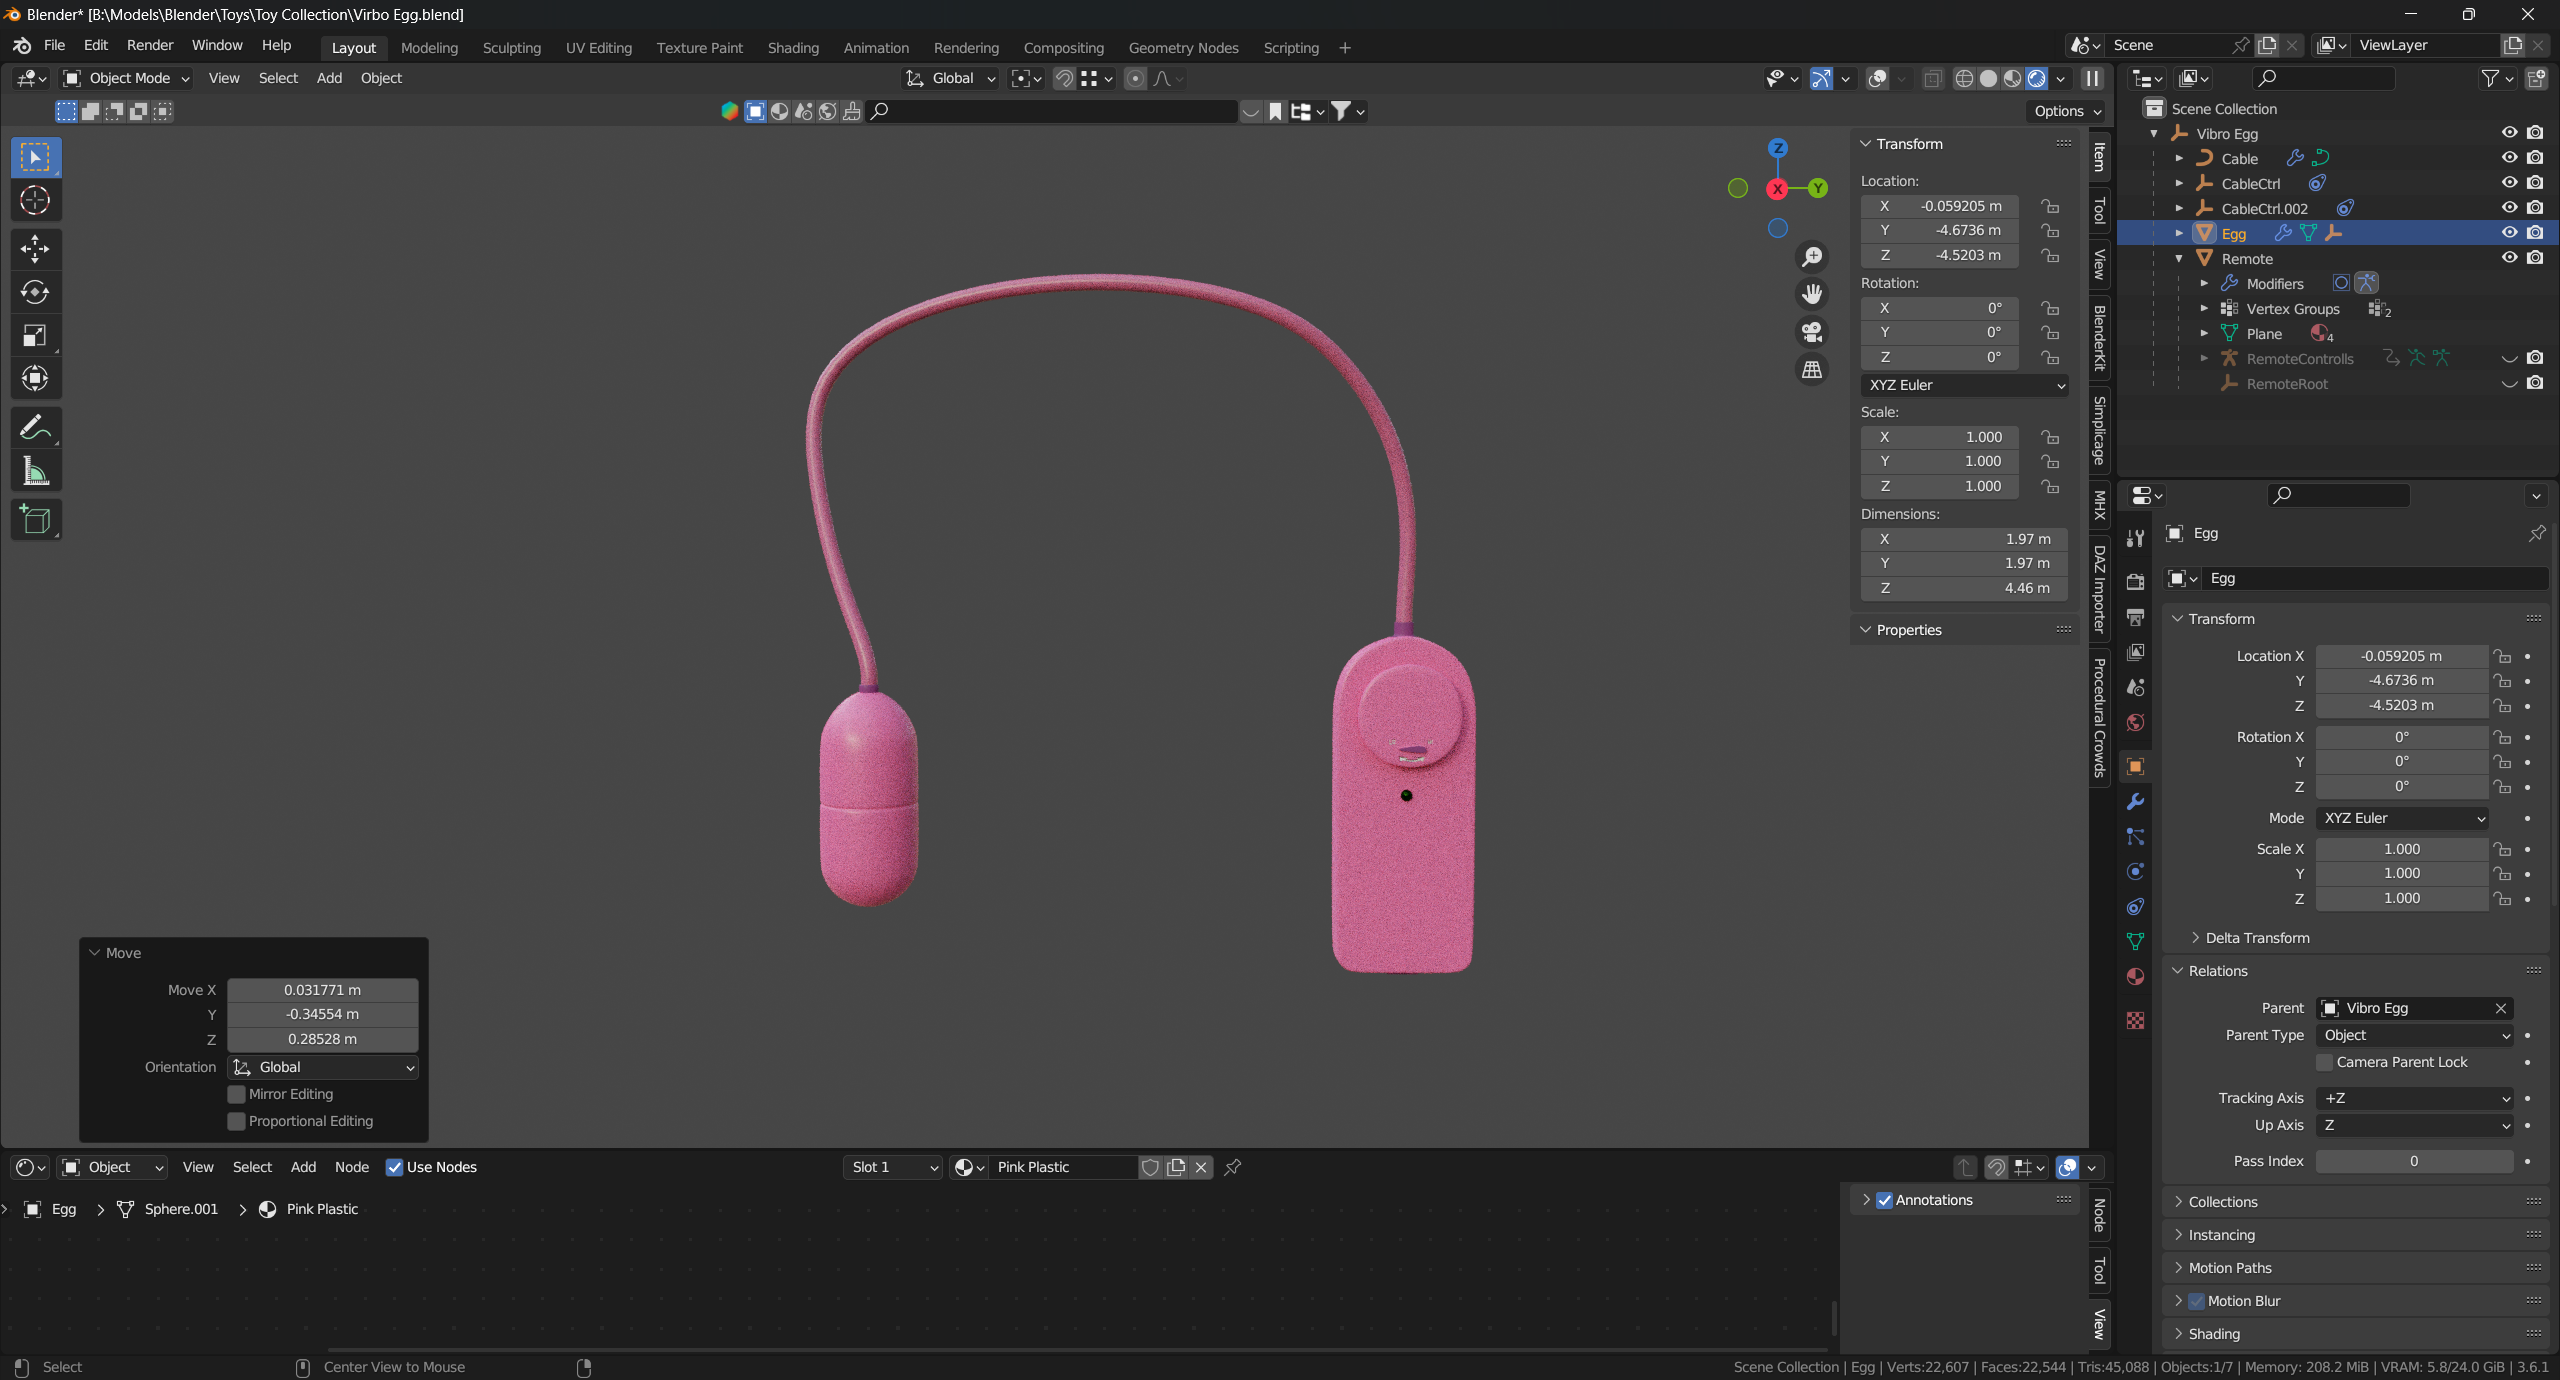2560x1380 pixels.
Task: Uncheck Use Nodes checkbox
Action: click(395, 1167)
